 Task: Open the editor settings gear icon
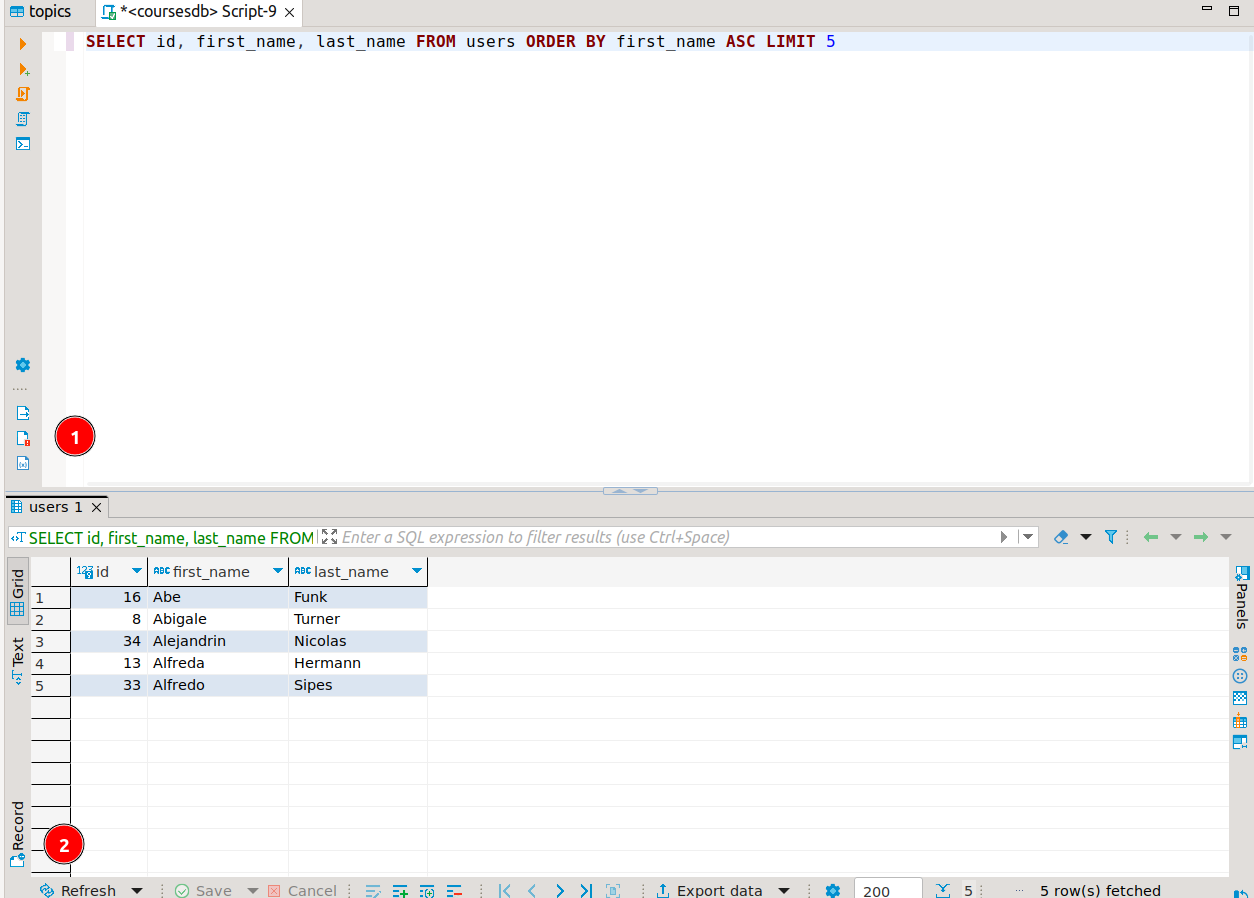pos(22,365)
